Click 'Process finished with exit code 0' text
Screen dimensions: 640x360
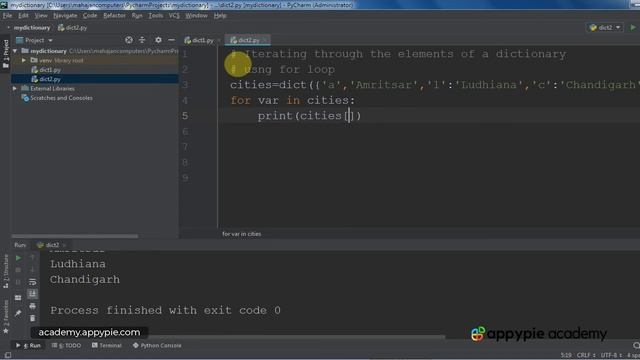pos(165,311)
